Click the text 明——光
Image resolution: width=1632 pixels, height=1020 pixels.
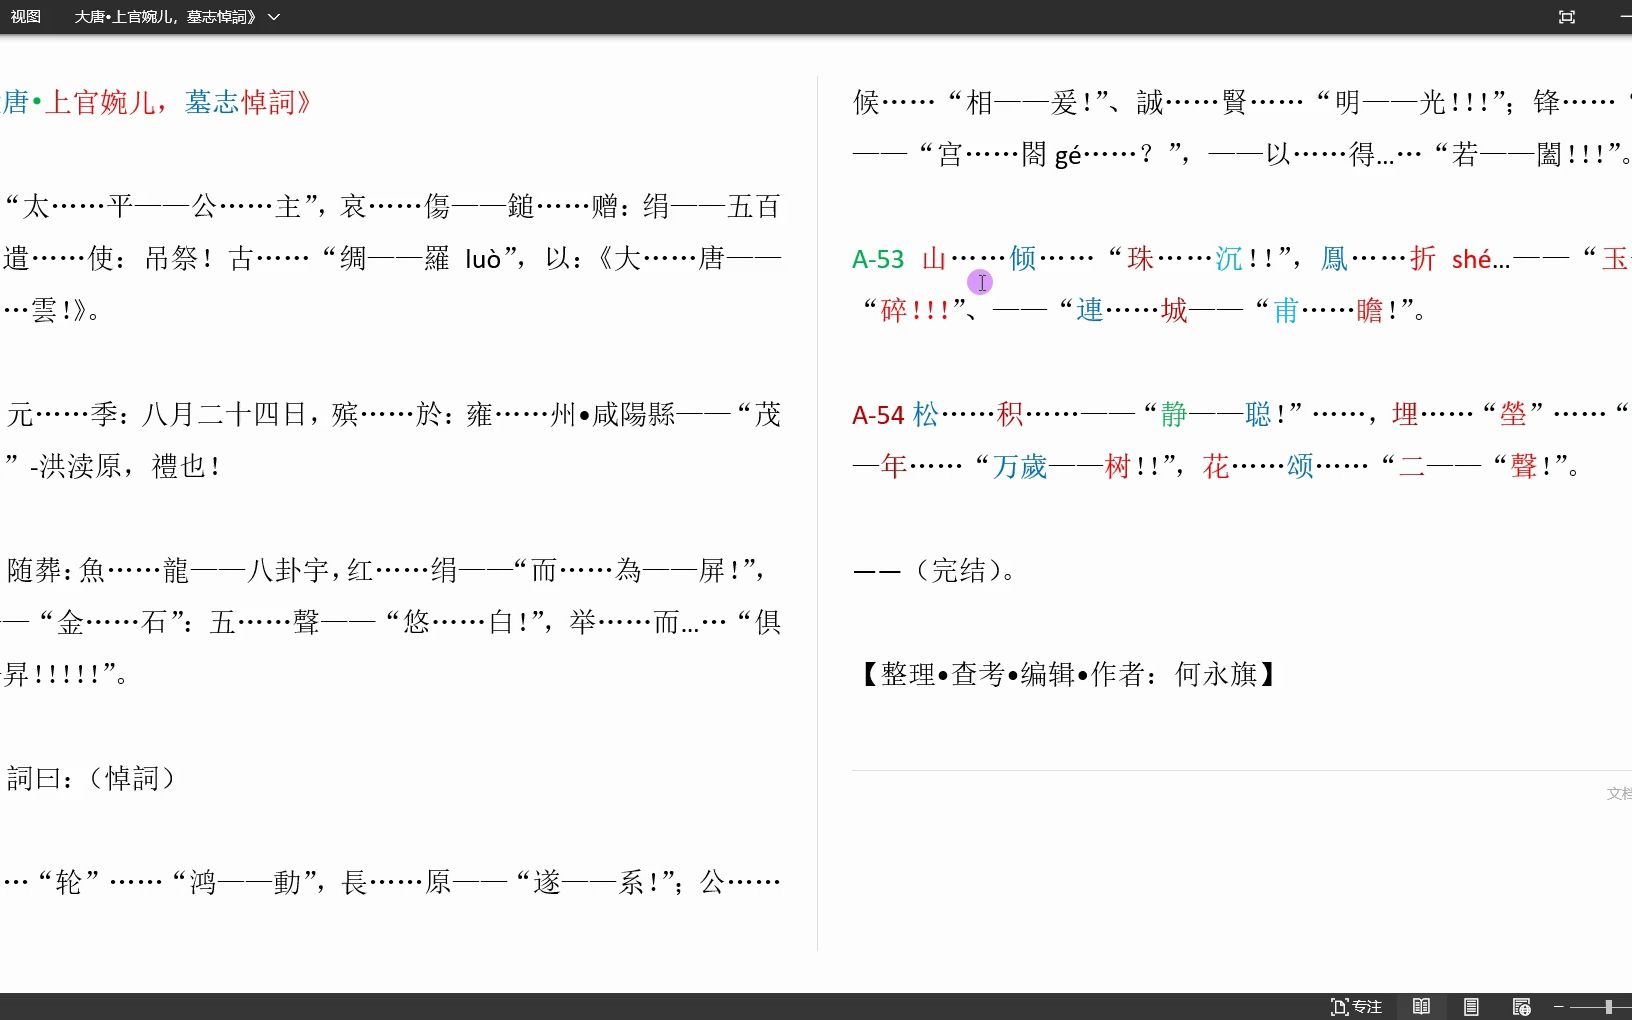coord(1391,103)
